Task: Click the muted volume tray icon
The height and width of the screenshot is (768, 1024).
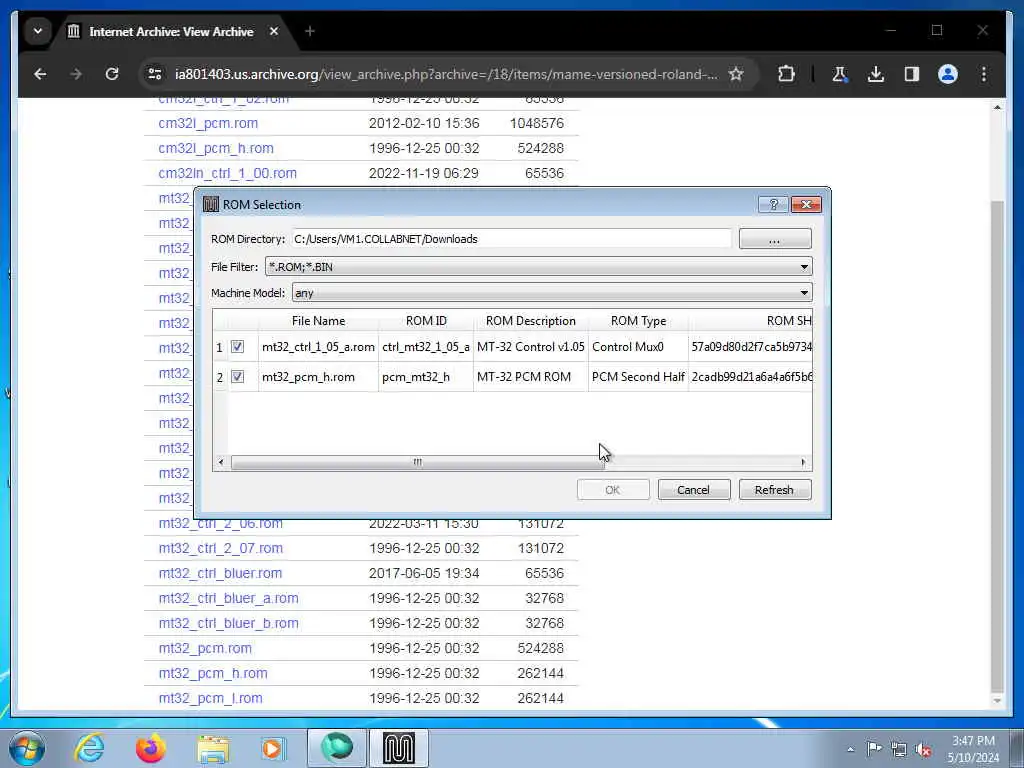Action: [x=923, y=750]
